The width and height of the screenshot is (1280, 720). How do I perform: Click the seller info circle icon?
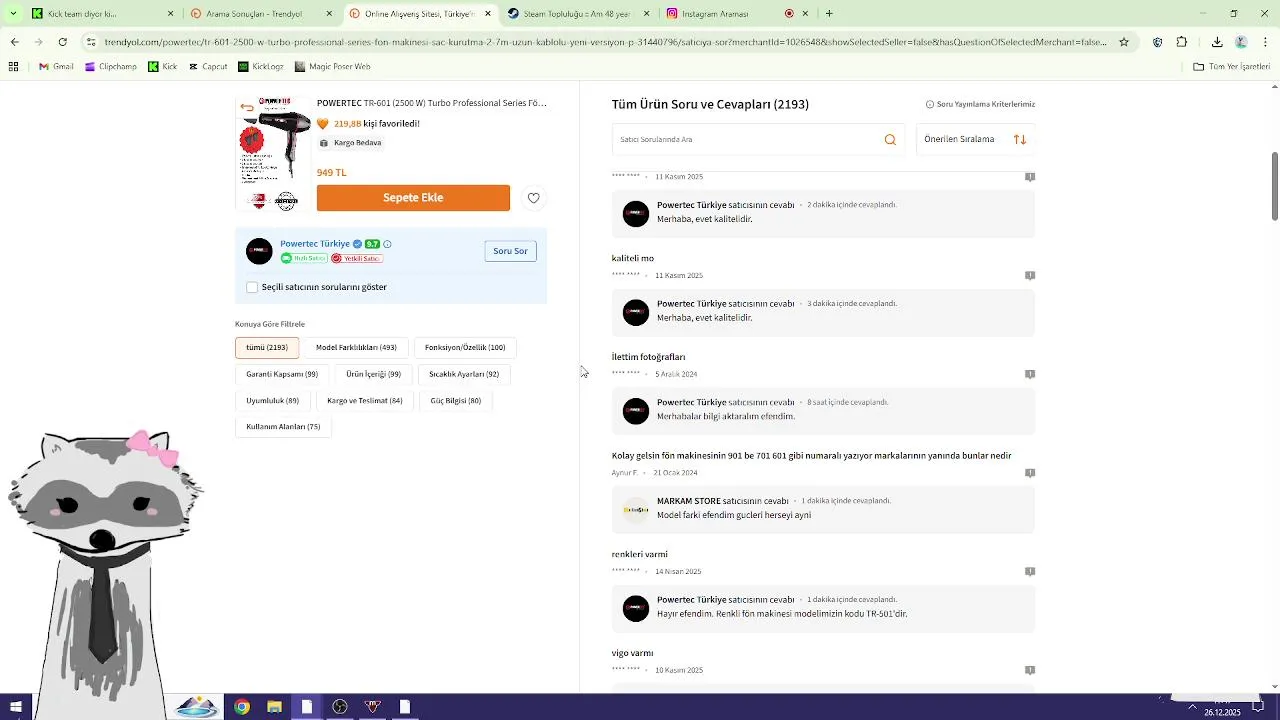(x=387, y=244)
